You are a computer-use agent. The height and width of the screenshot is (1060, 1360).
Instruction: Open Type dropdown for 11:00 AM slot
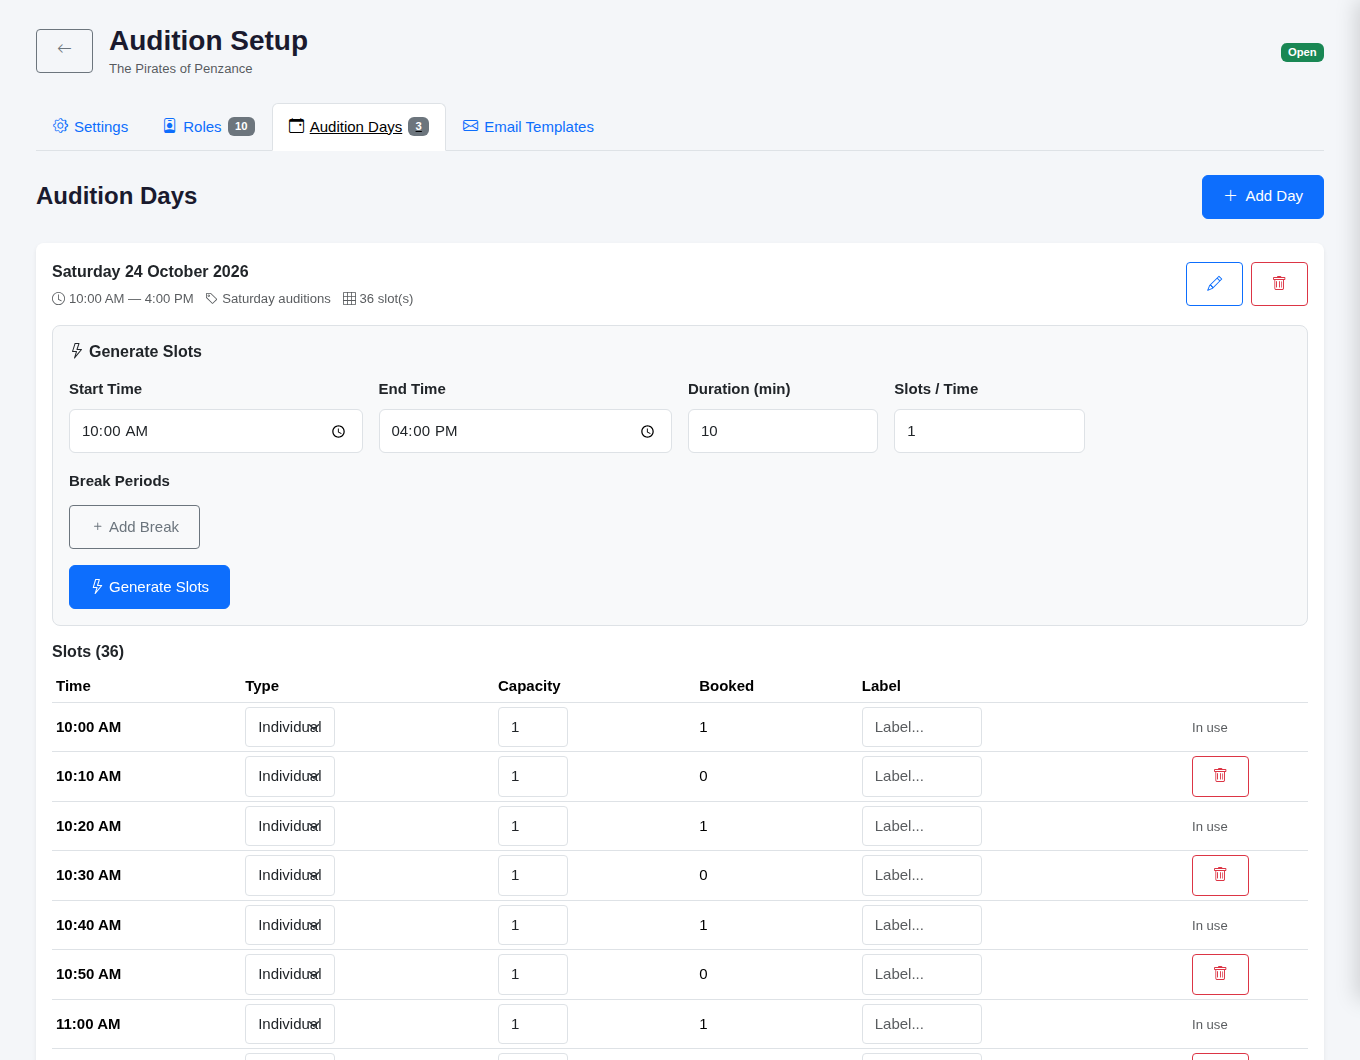tap(290, 1024)
